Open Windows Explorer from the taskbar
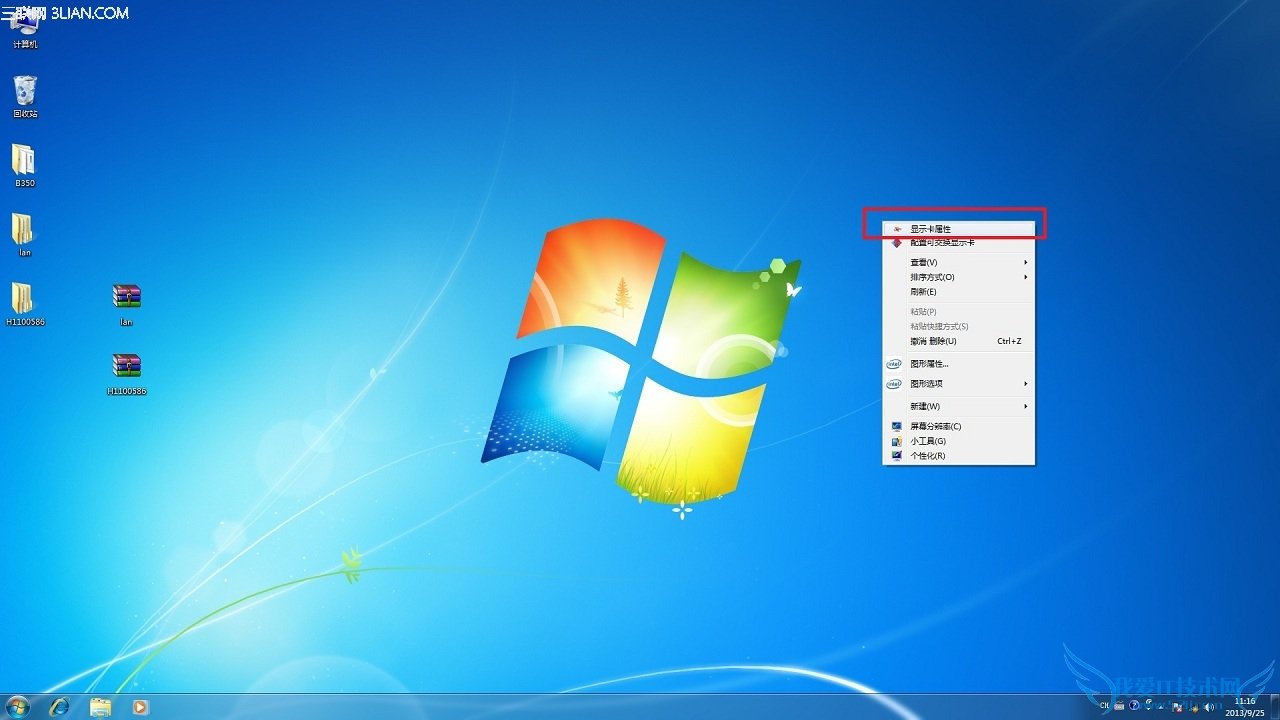The image size is (1280, 720). 100,707
